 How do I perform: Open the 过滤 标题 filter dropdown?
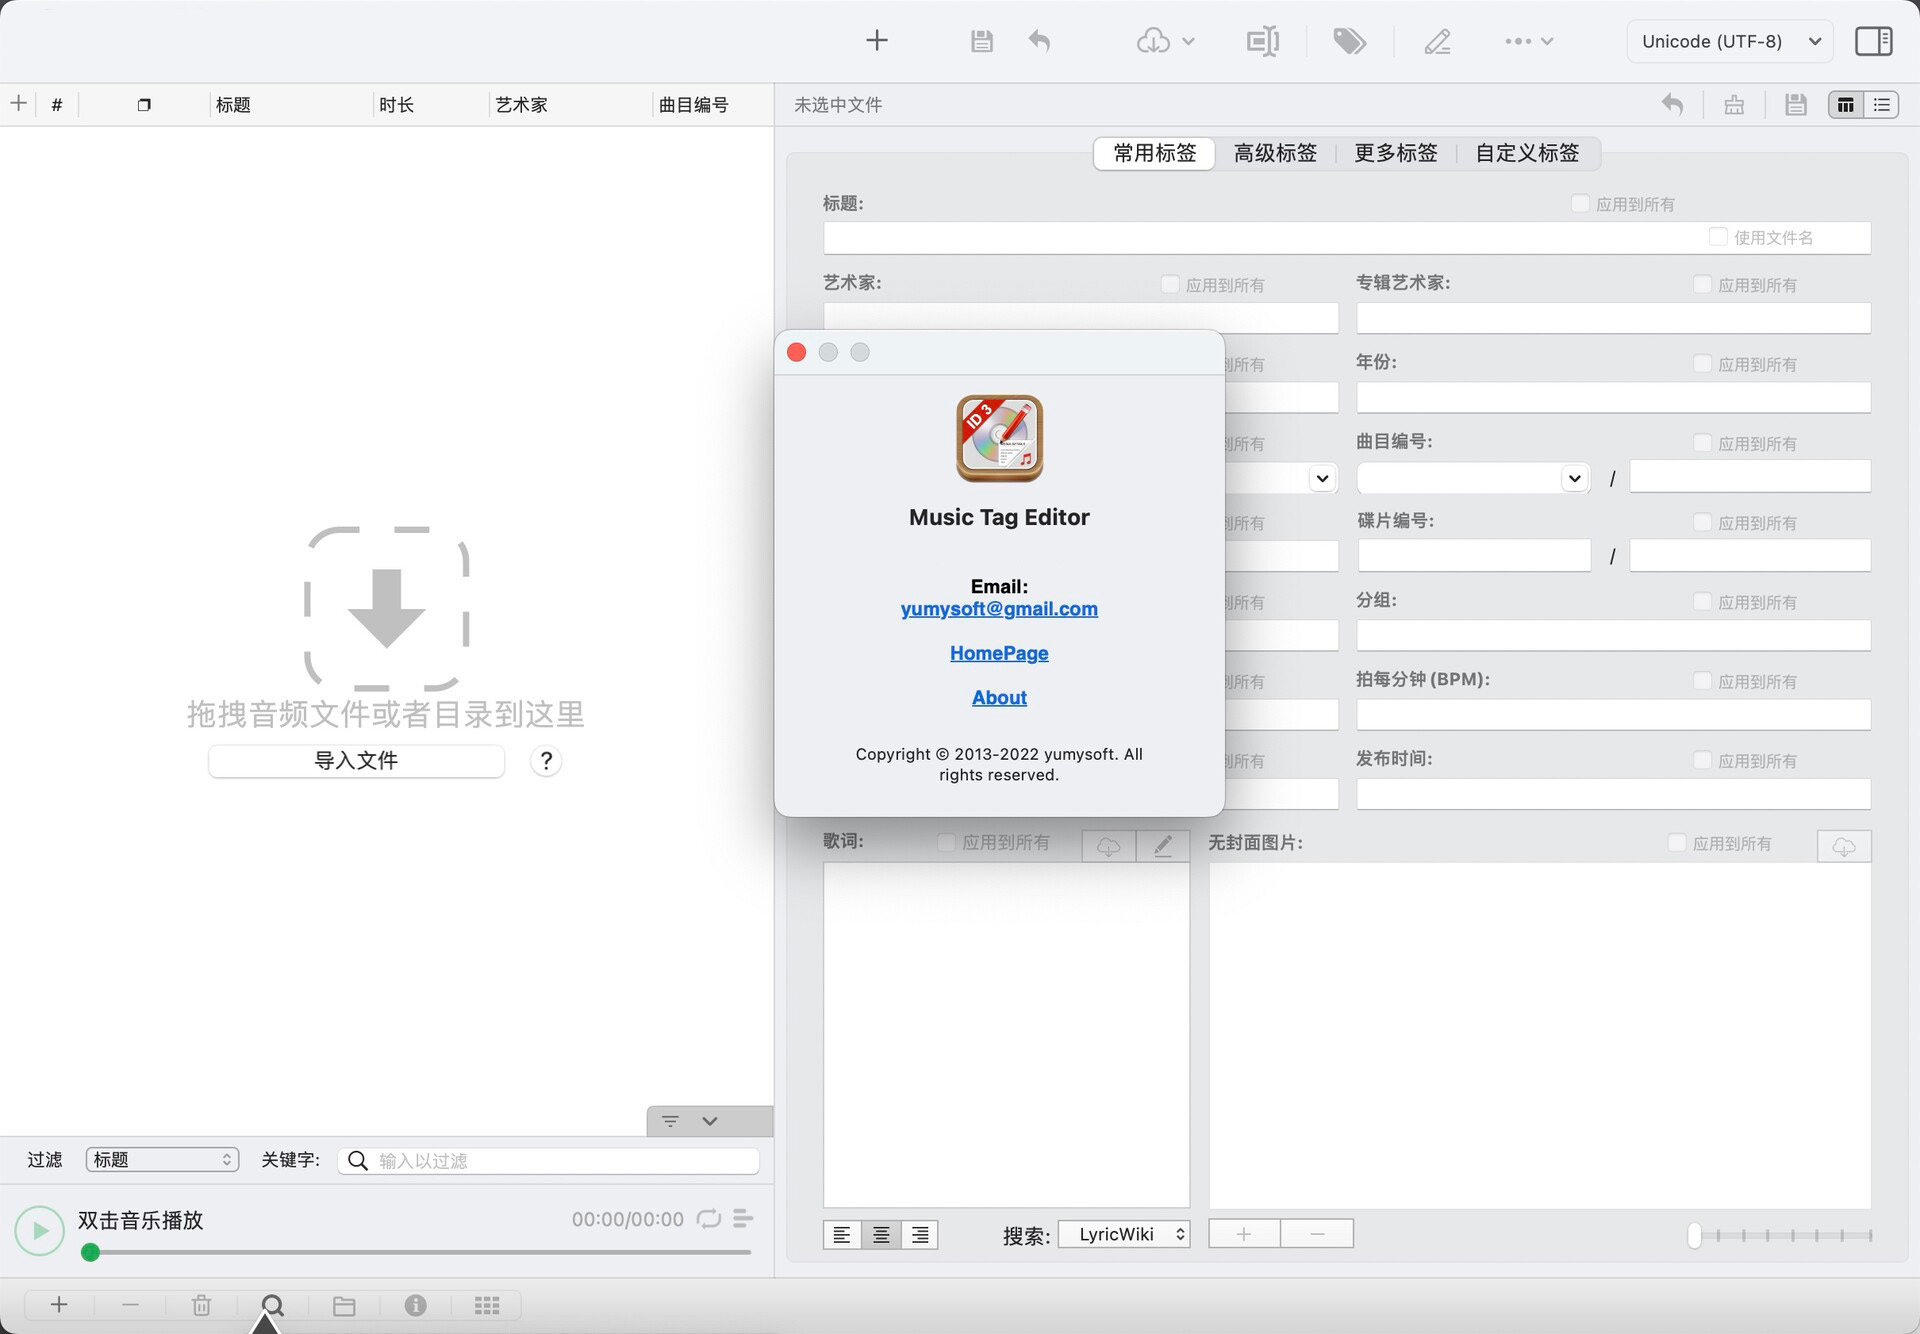tap(162, 1159)
